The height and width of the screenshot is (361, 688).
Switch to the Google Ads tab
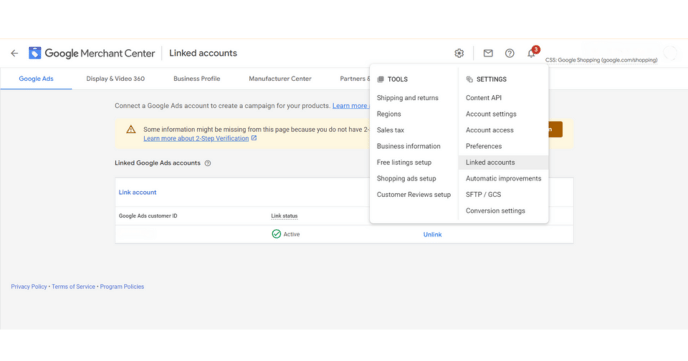click(36, 79)
